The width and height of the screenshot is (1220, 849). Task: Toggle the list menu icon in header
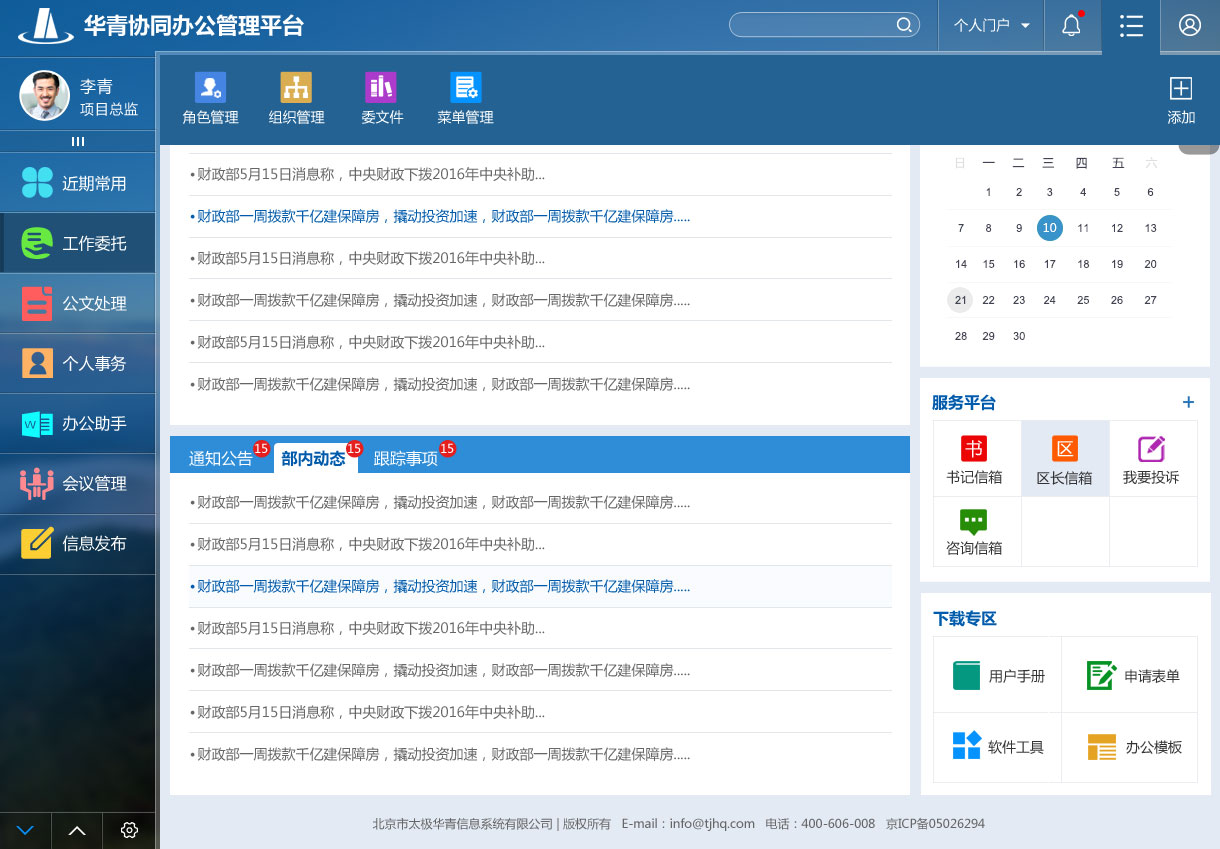1131,25
